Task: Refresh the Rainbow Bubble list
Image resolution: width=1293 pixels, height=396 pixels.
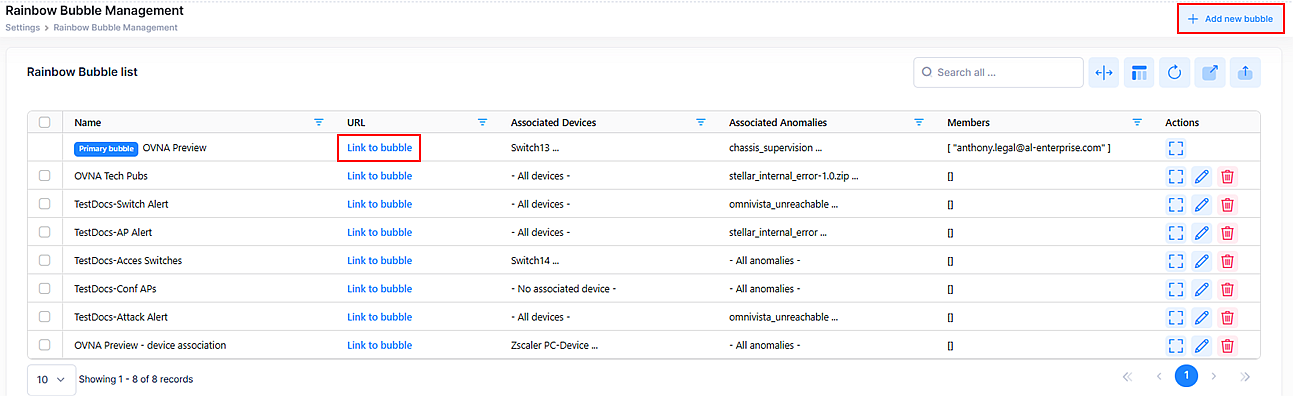Action: pos(1175,72)
